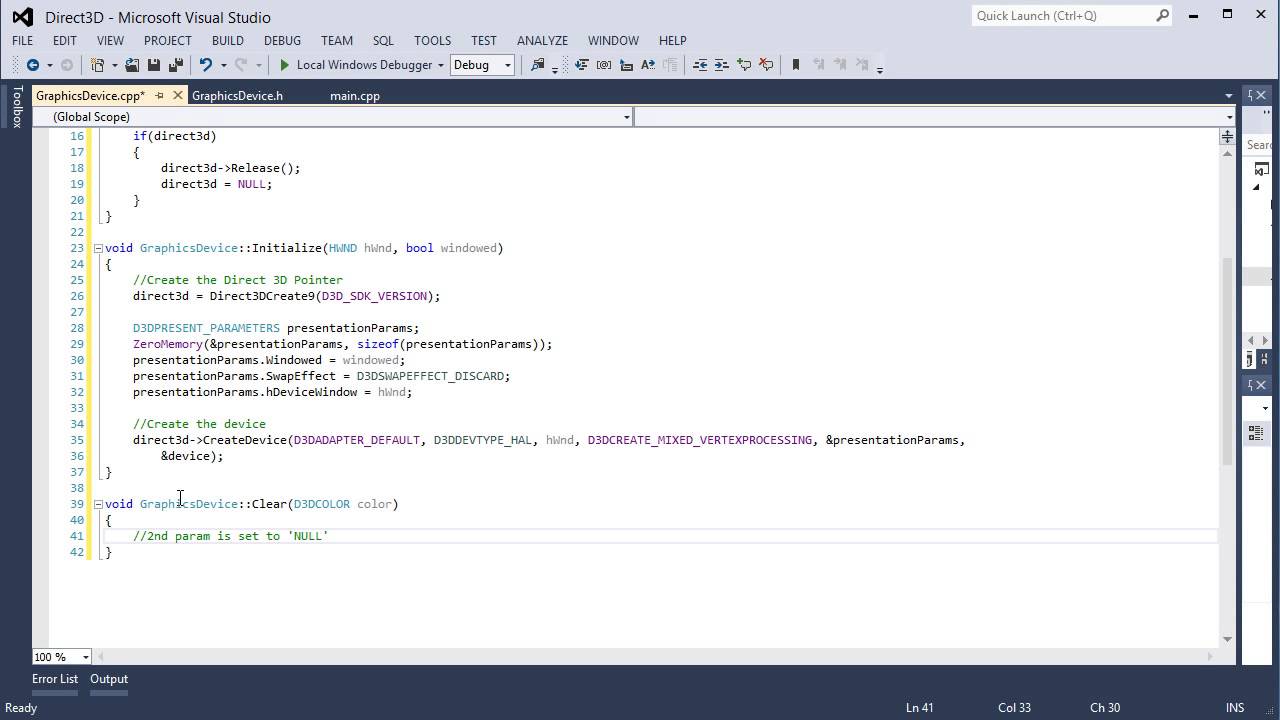Open the EDIT menu
Viewport: 1280px width, 720px height.
tap(64, 40)
